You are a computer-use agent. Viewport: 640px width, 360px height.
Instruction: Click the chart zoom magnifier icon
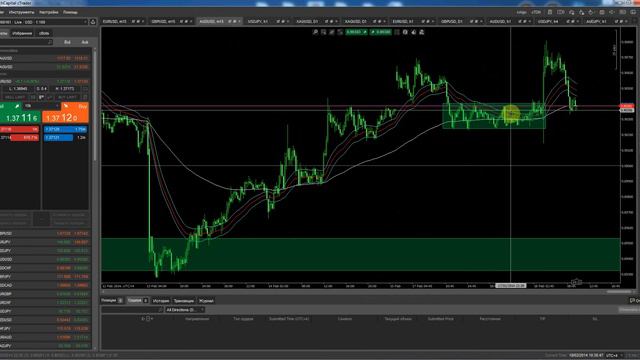315,32
